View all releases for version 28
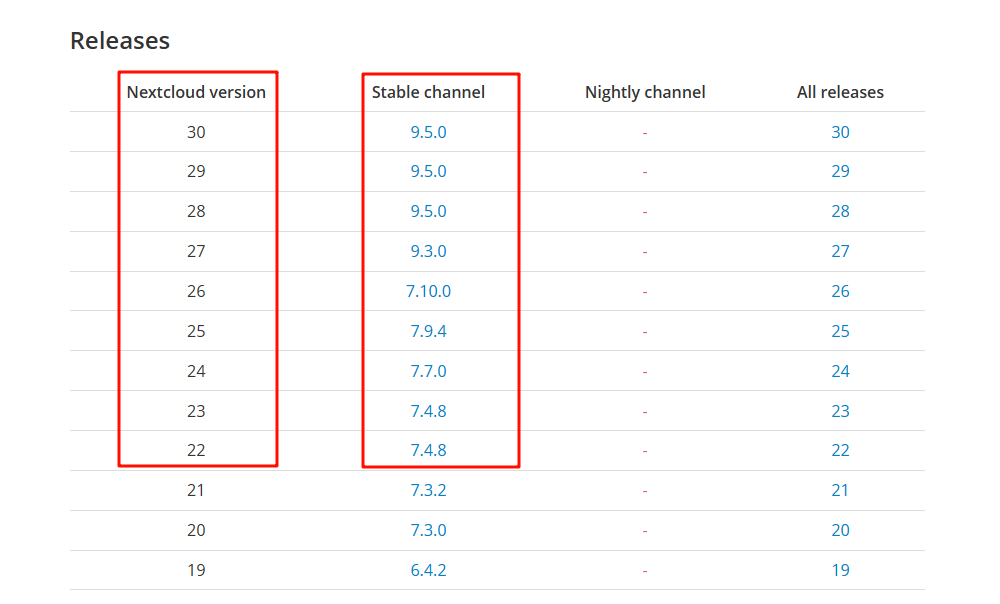 coord(840,211)
